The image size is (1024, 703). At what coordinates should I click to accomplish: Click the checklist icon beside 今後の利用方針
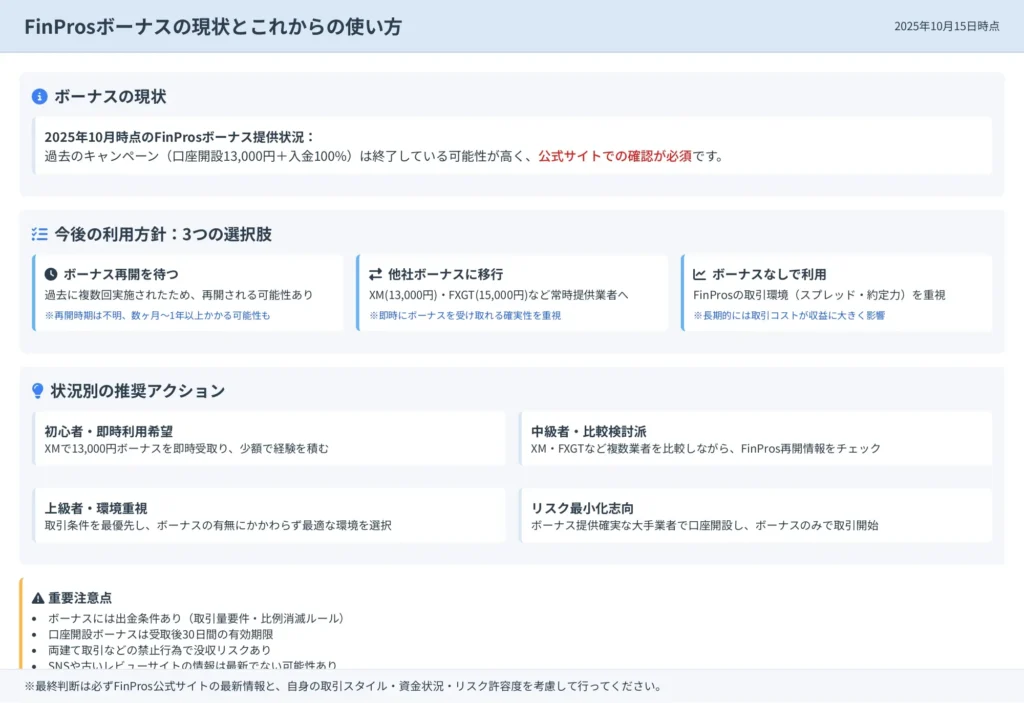tap(40, 235)
